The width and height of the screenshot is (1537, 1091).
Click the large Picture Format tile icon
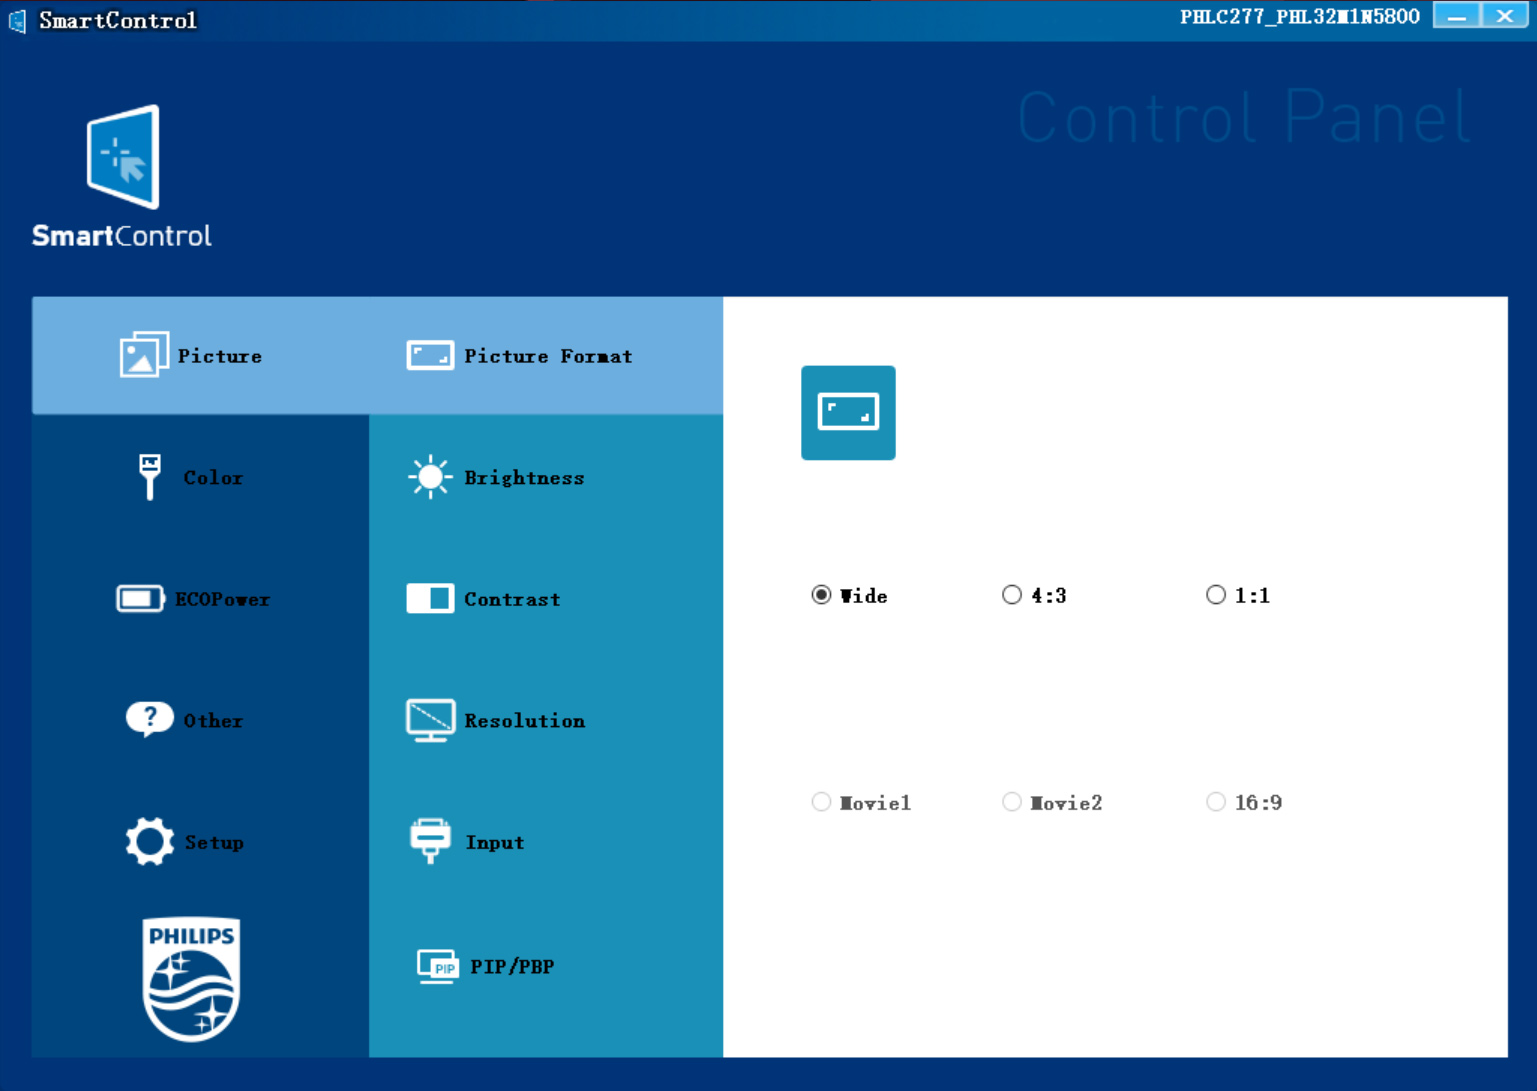pos(848,413)
